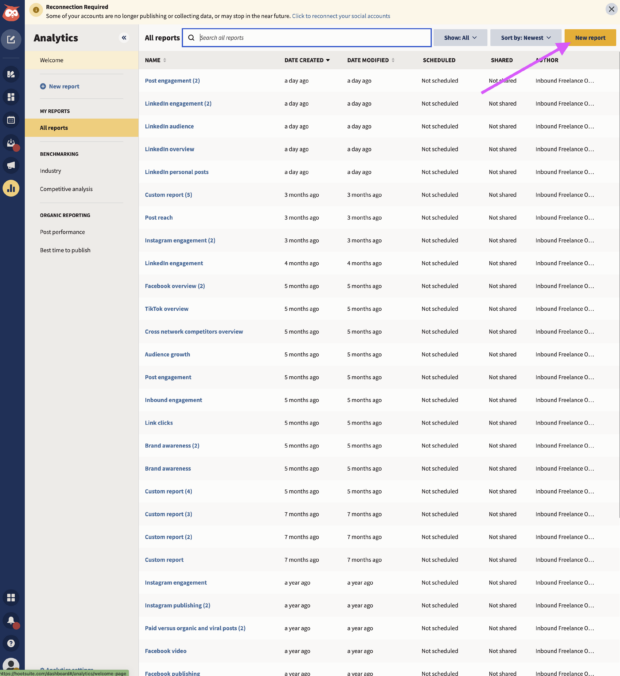Open the LinkedIn audience report
620x676 pixels.
(169, 126)
